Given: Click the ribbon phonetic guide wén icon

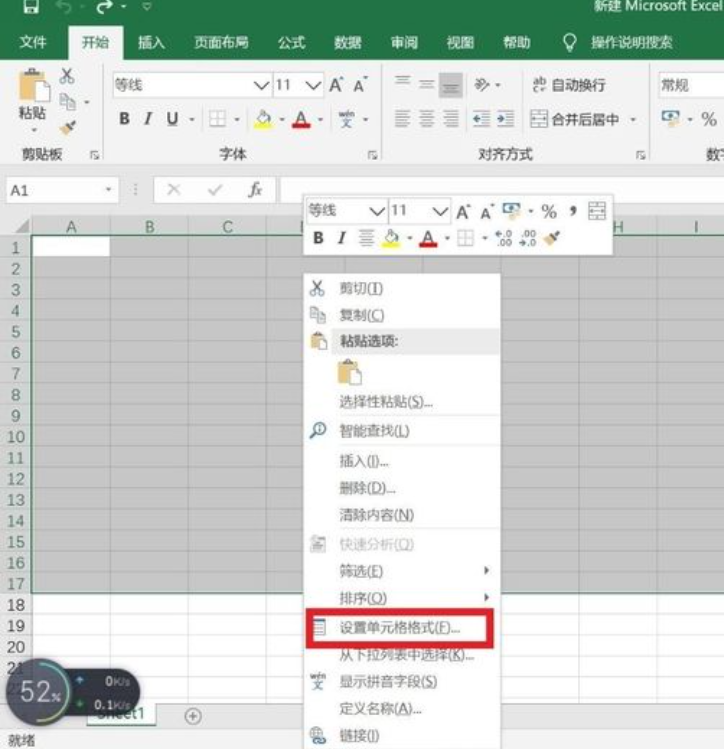Looking at the screenshot, I should (346, 119).
